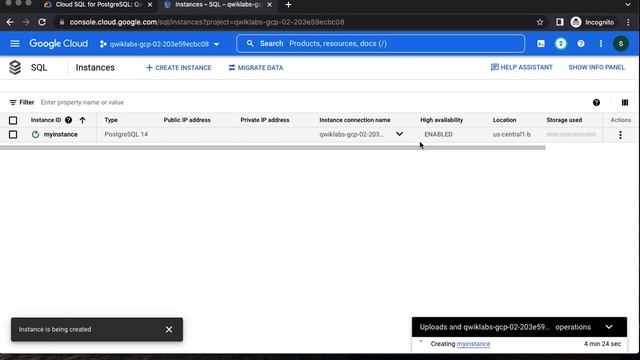The width and height of the screenshot is (640, 360).
Task: Click the storage used progress bar
Action: coord(571,134)
